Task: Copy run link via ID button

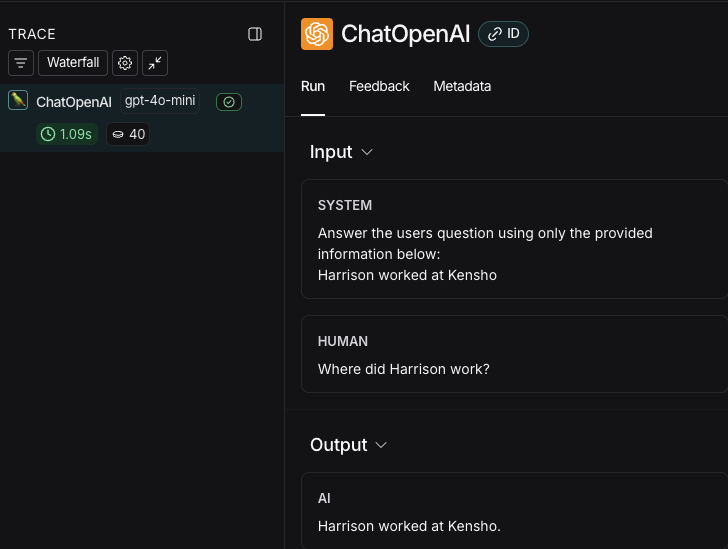Action: click(x=504, y=34)
